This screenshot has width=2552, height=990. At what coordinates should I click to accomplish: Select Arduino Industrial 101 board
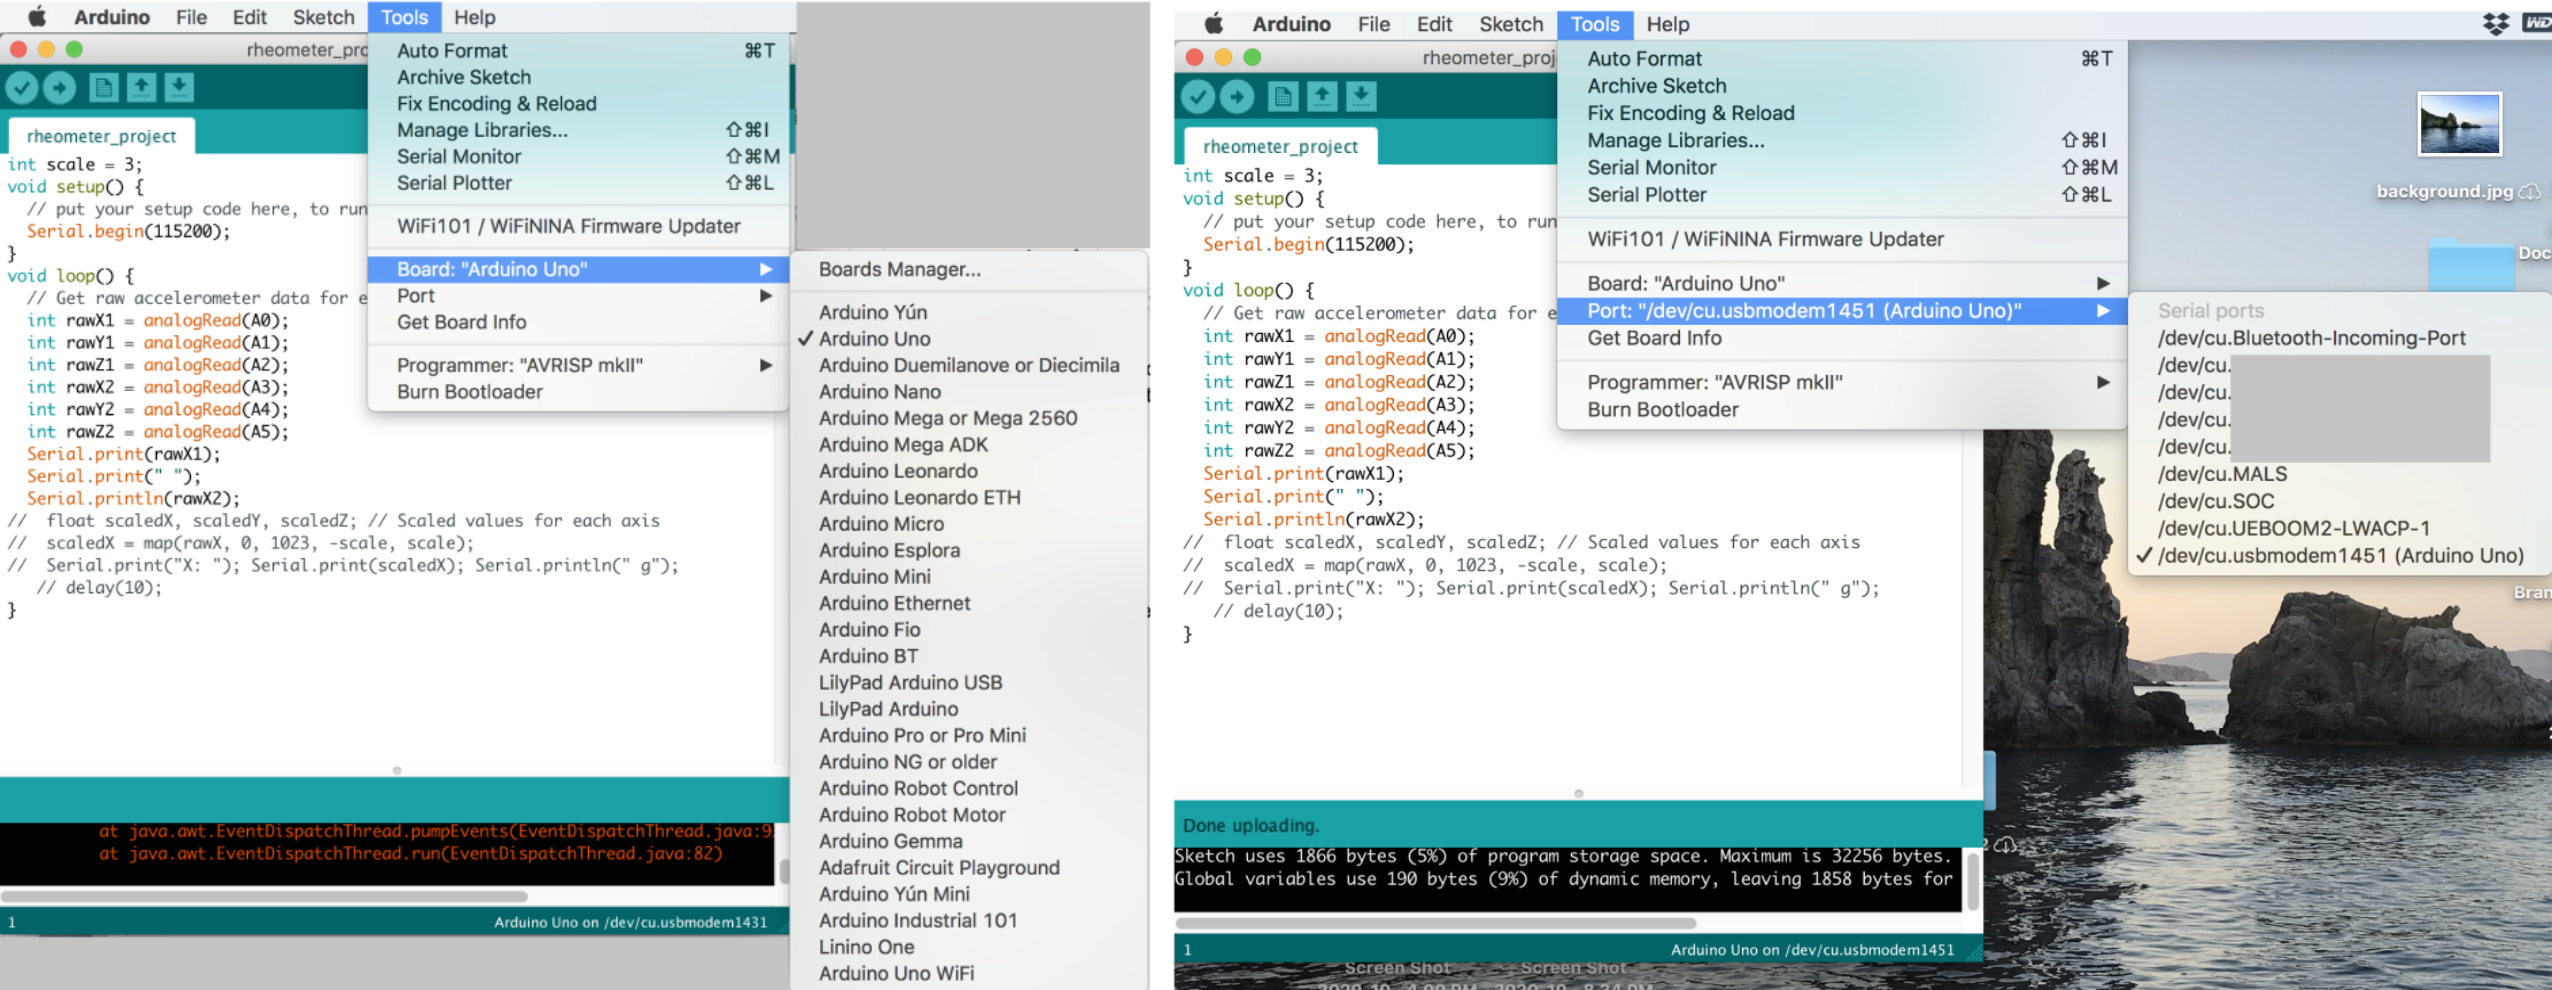[x=969, y=921]
